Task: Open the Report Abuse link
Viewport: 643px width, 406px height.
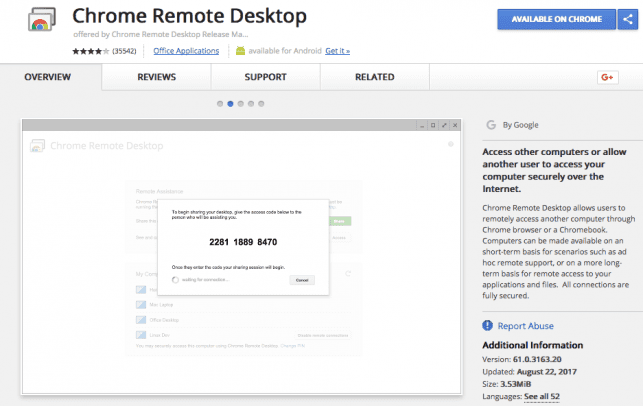Action: [525, 326]
